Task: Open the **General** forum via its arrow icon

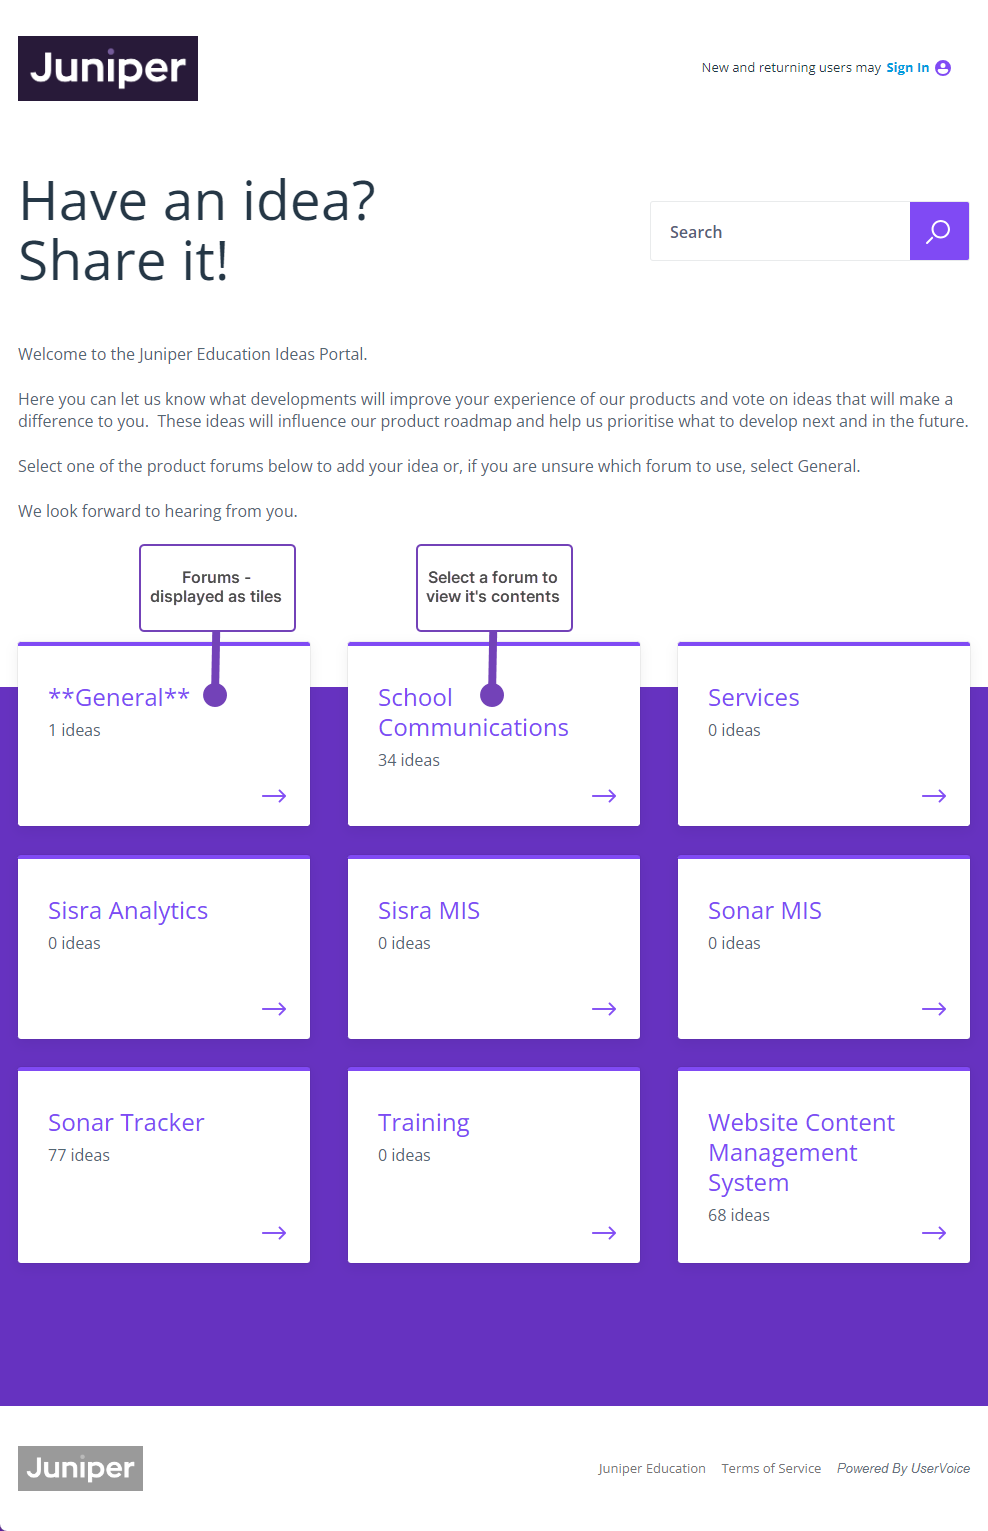Action: click(273, 795)
